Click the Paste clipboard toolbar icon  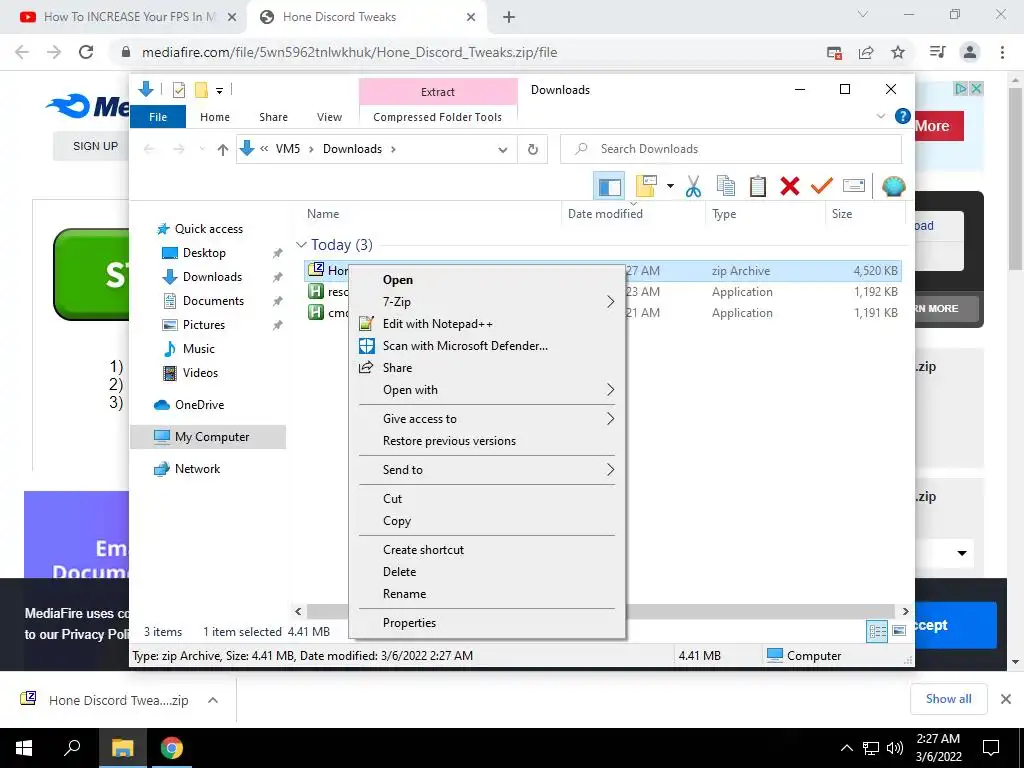pos(758,187)
